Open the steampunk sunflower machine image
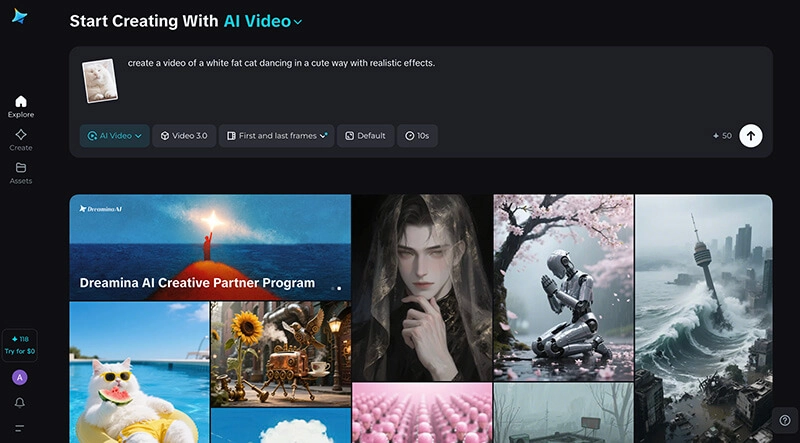This screenshot has width=800, height=443. coord(281,354)
